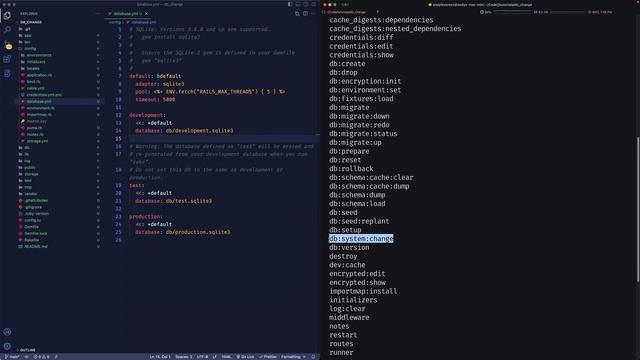Click YAML language mode in status bar

click(226, 357)
